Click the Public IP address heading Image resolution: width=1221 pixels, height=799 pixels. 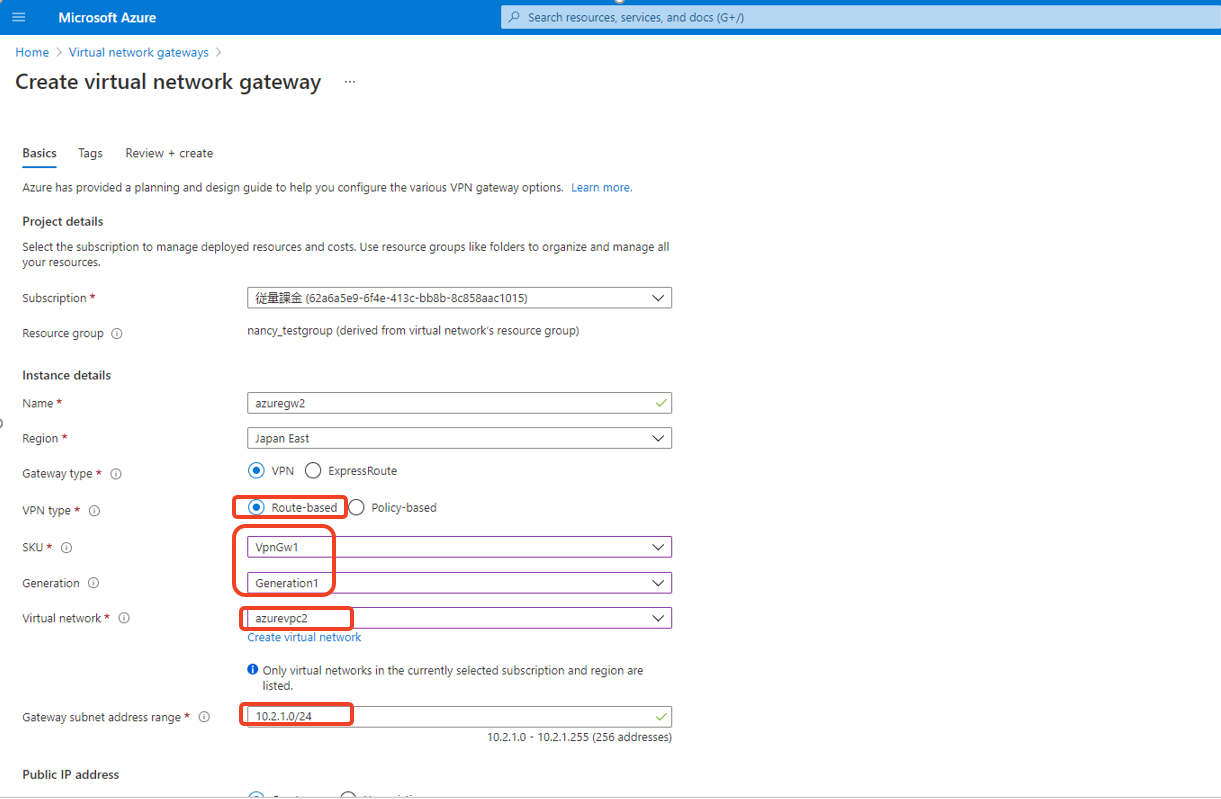(70, 774)
